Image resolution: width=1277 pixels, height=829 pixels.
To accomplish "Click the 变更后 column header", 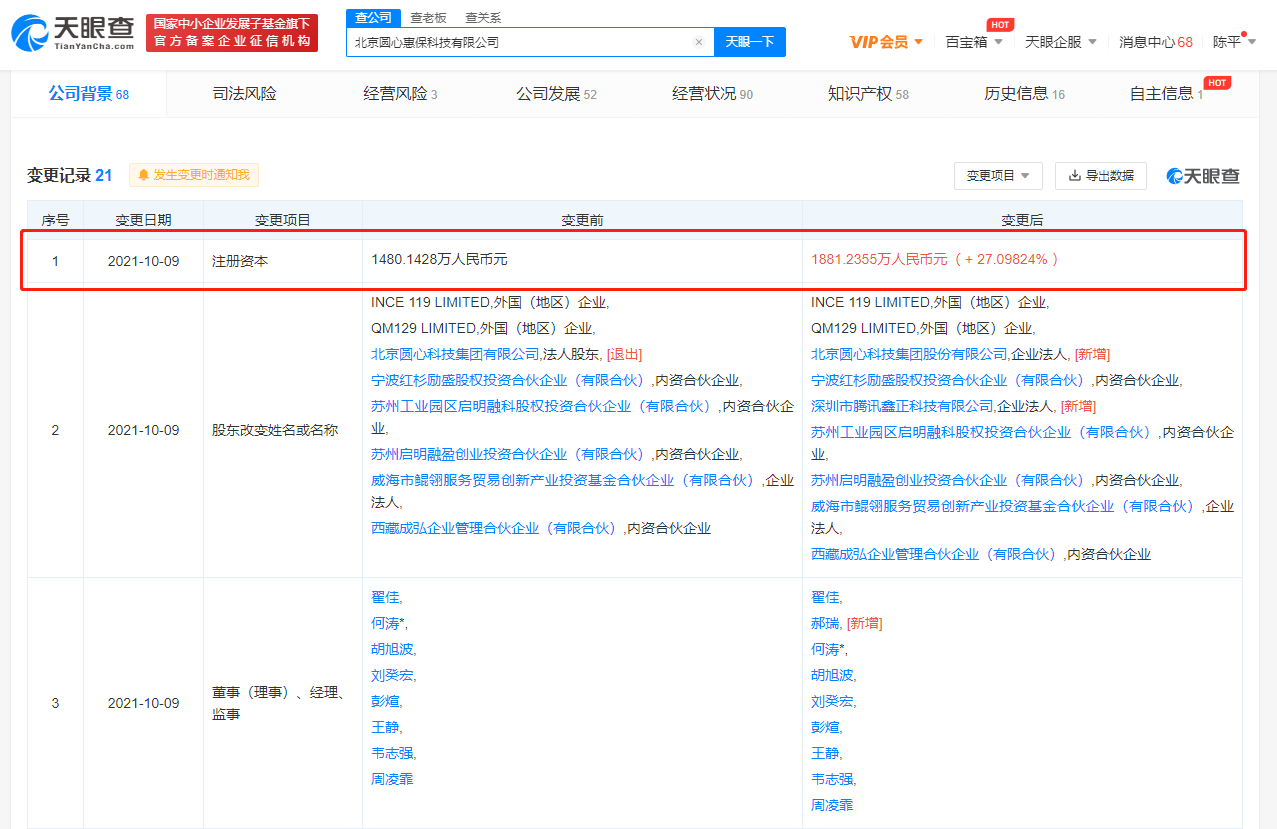I will coord(1022,220).
